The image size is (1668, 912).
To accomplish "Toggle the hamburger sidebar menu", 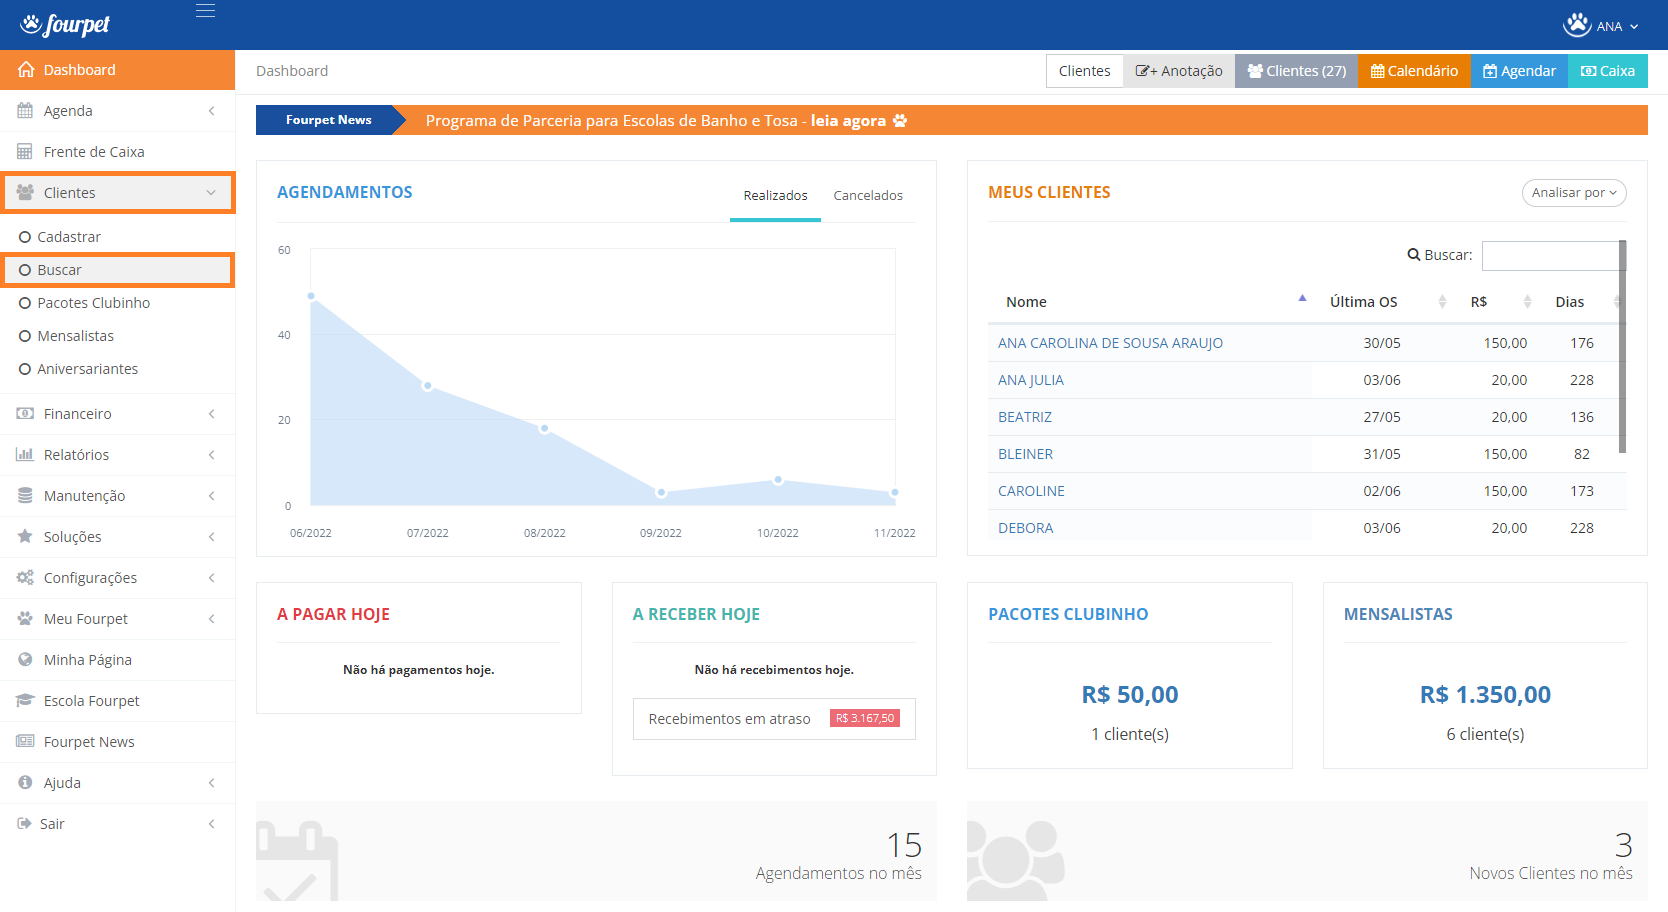I will pyautogui.click(x=205, y=11).
